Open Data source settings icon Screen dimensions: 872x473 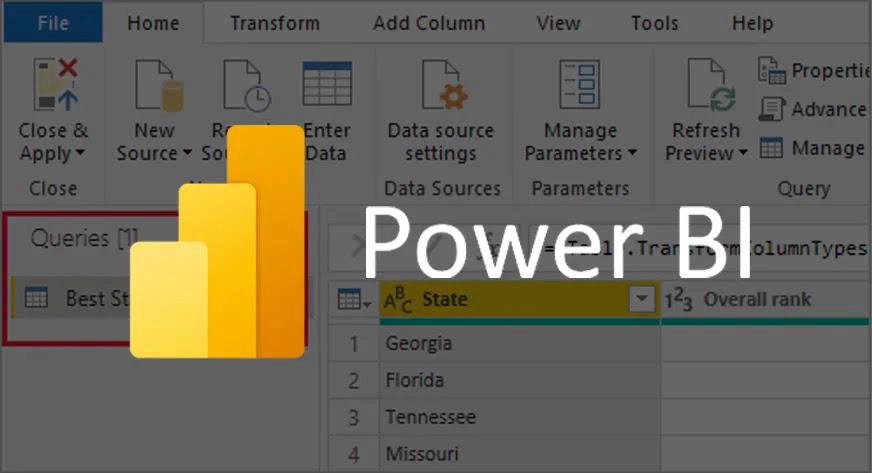point(441,84)
